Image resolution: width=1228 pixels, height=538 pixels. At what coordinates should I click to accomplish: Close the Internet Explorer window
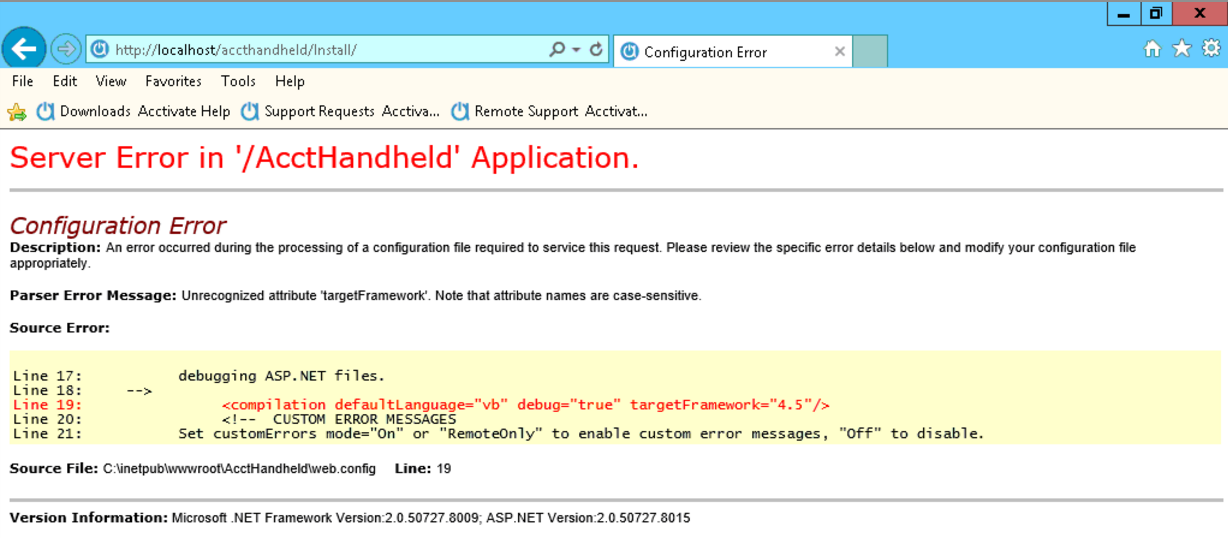click(1199, 14)
